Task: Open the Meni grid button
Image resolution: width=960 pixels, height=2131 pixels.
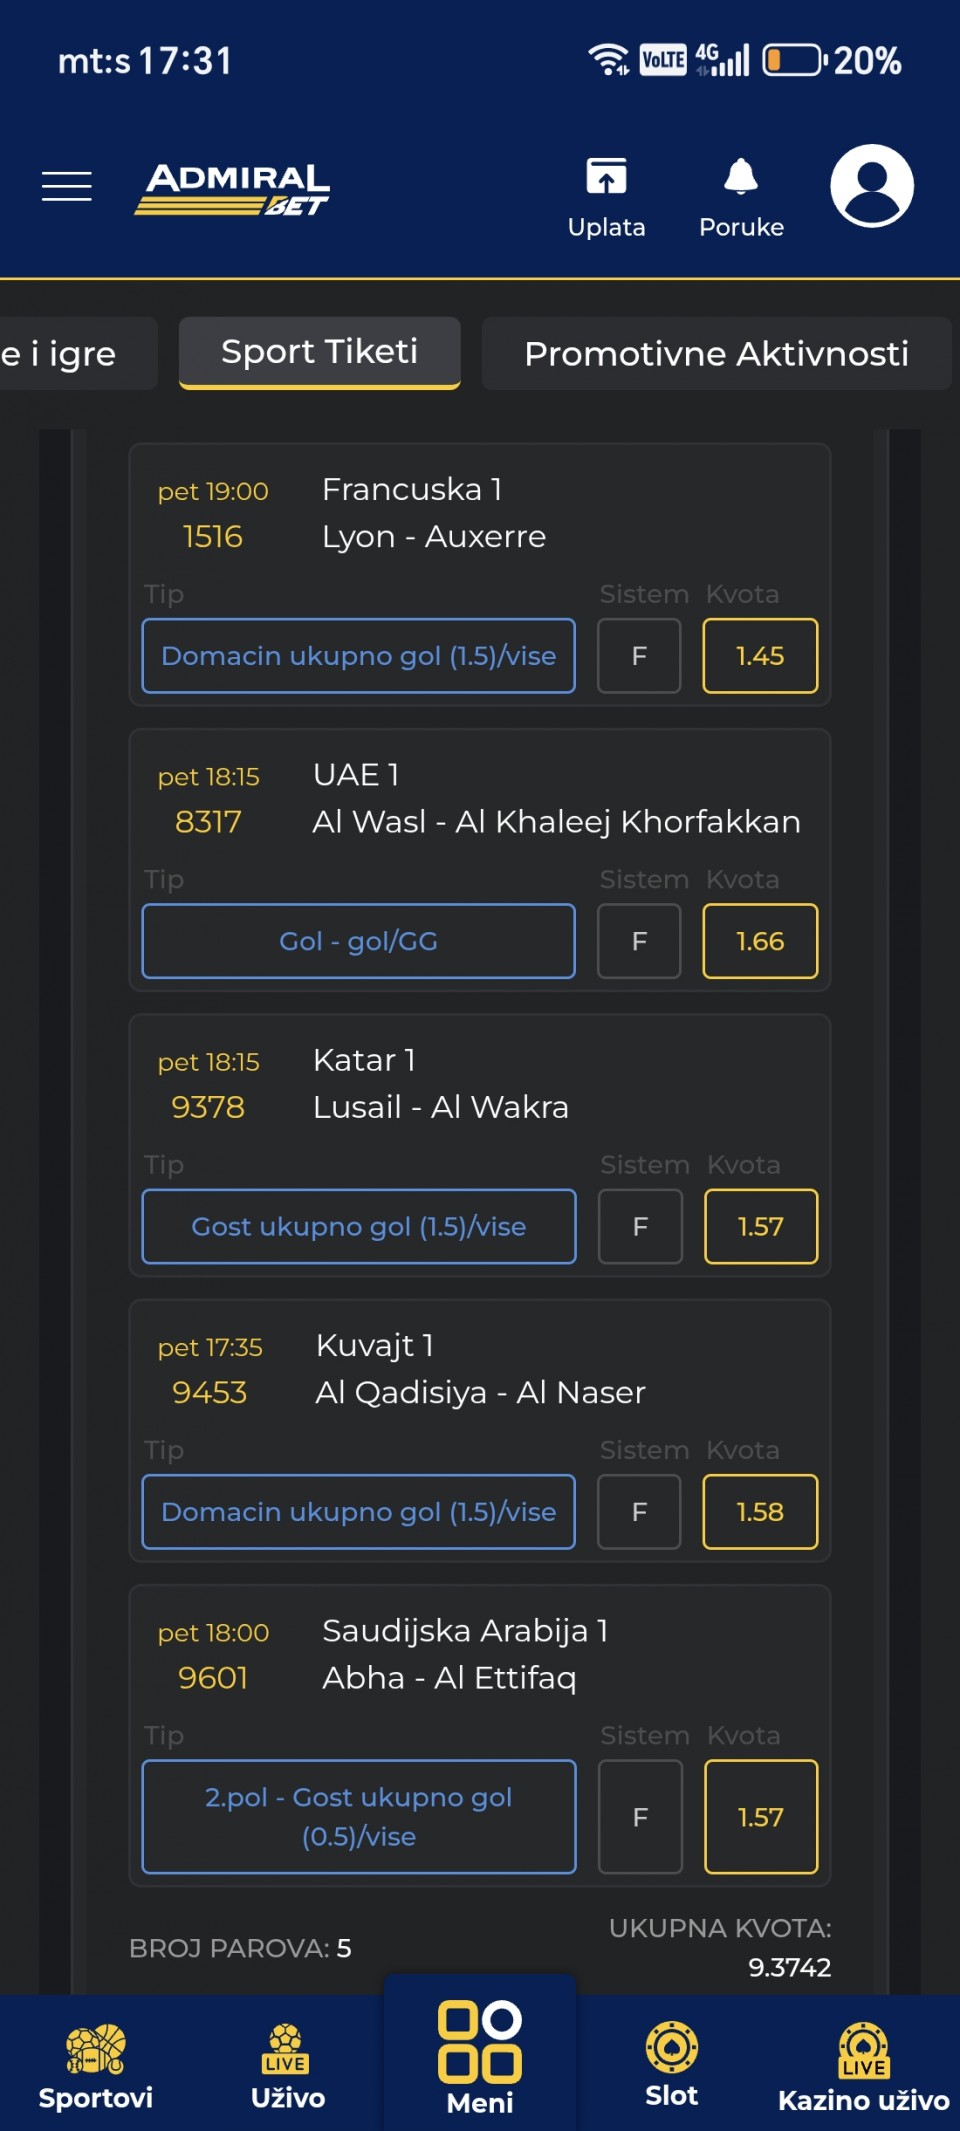Action: [x=480, y=2058]
